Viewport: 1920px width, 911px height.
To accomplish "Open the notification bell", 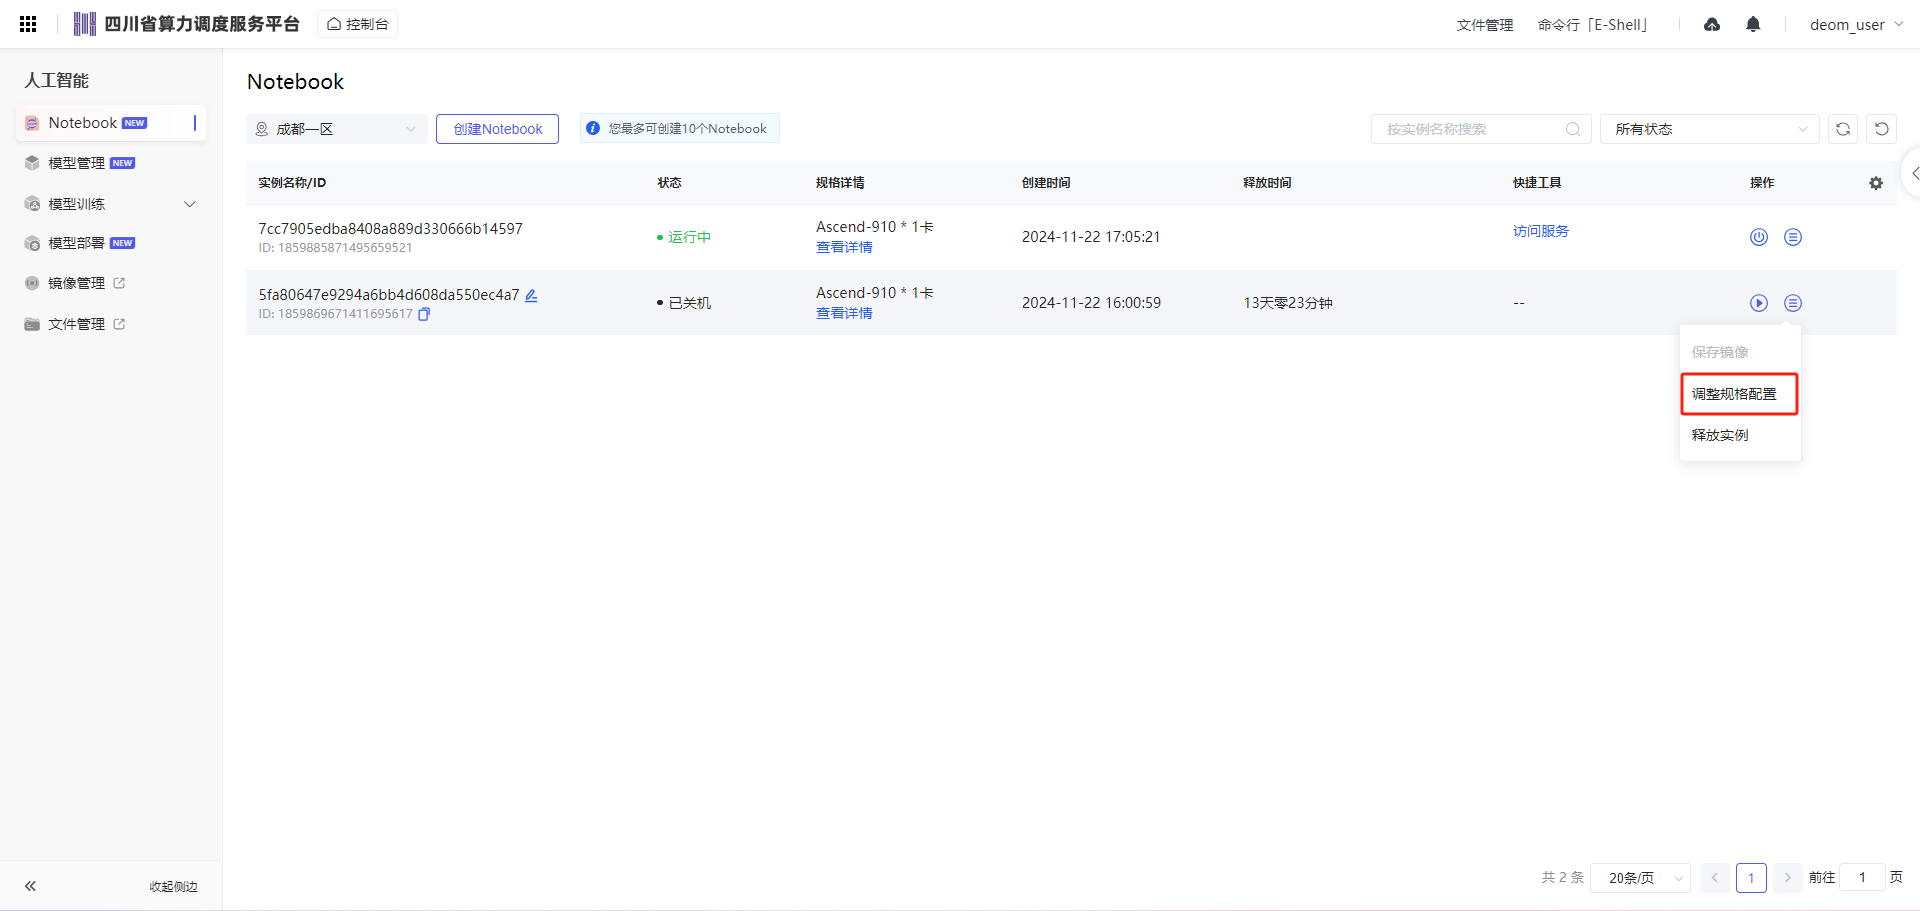I will click(1753, 24).
